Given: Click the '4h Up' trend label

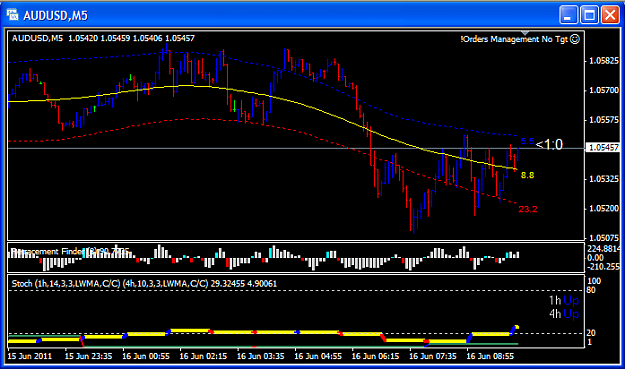Looking at the screenshot, I should point(564,314).
